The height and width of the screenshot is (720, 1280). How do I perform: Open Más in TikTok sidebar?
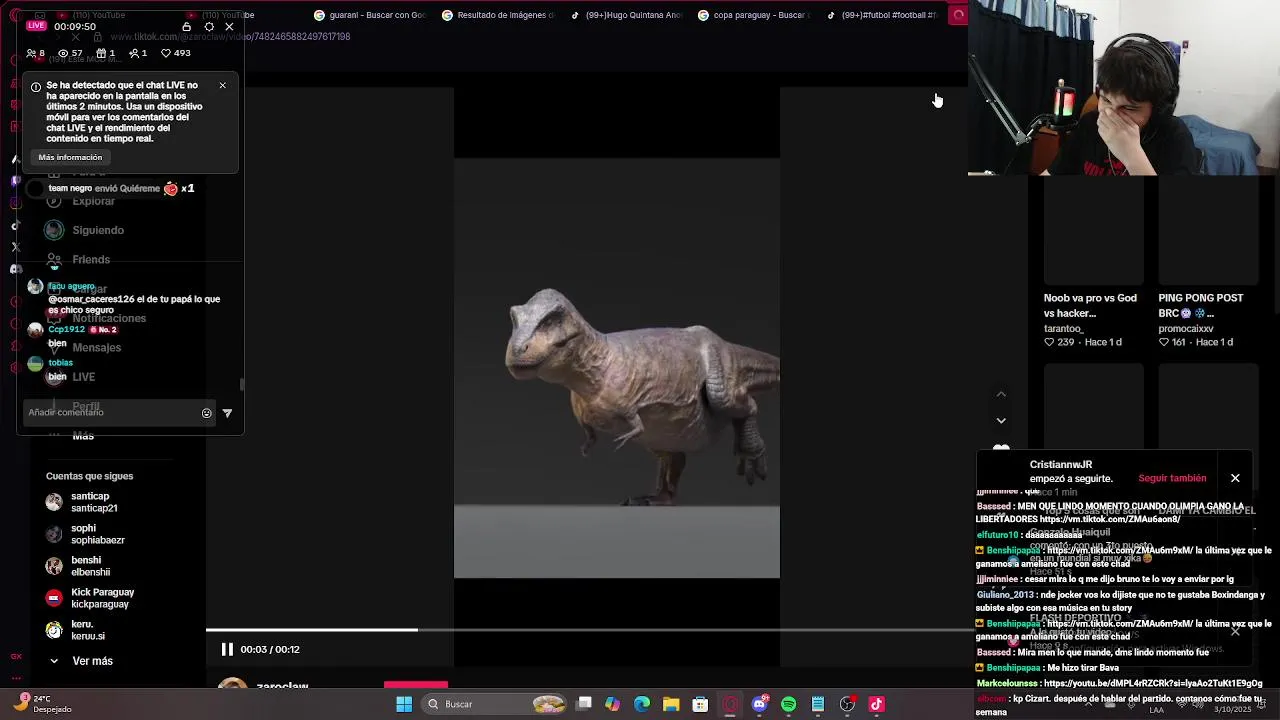(83, 436)
